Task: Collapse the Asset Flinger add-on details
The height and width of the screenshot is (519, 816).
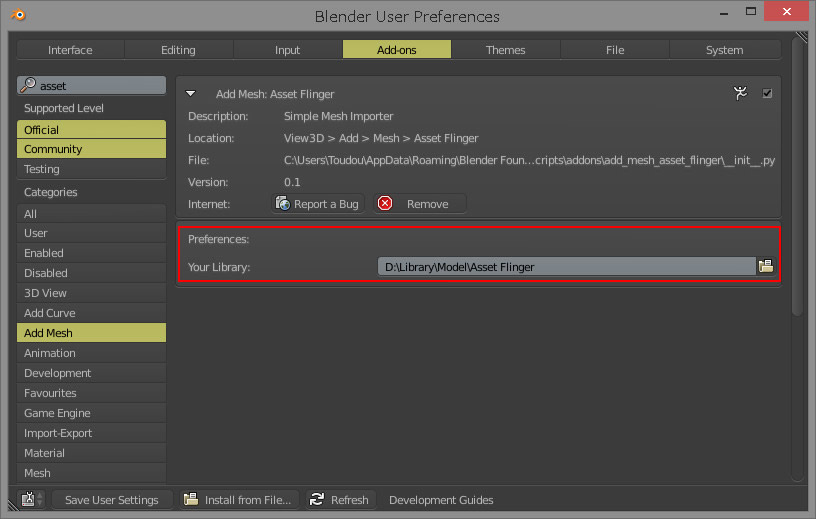Action: (190, 94)
